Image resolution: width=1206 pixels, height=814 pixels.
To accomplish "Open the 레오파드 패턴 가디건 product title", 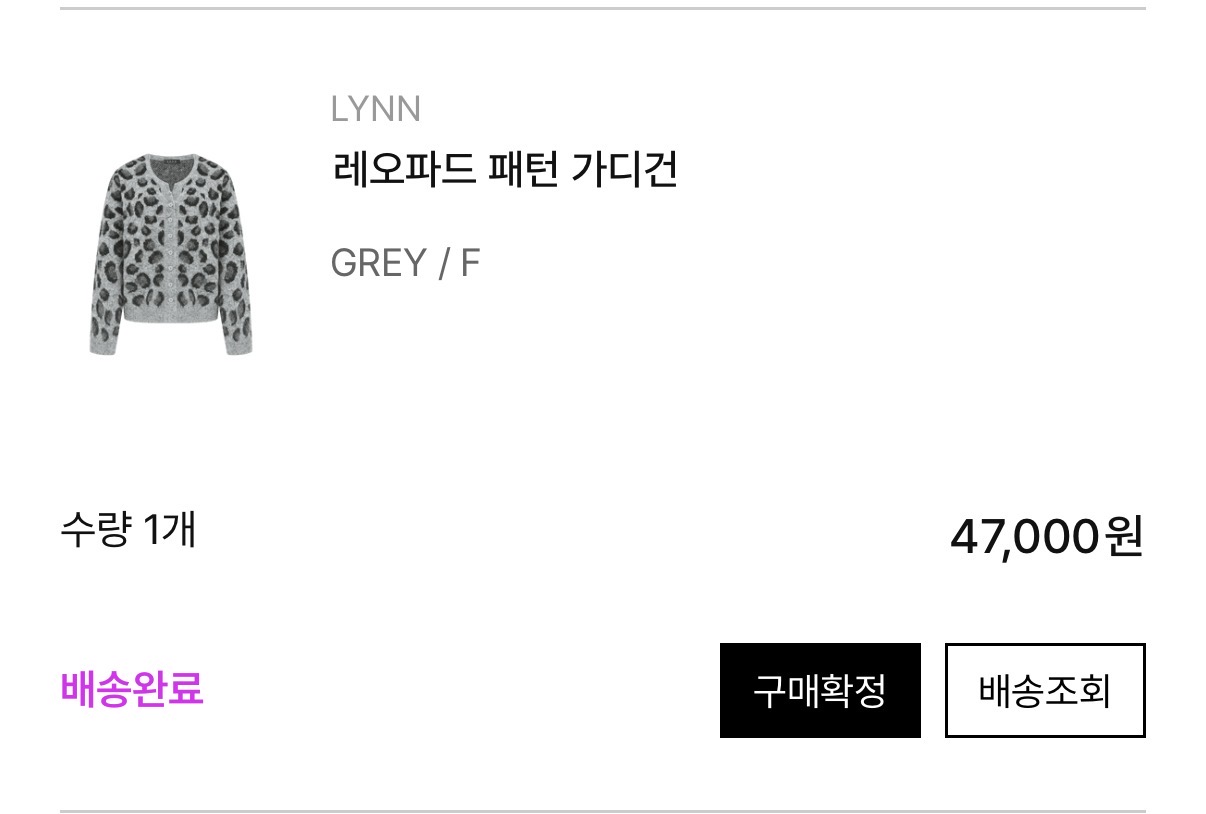I will [505, 169].
